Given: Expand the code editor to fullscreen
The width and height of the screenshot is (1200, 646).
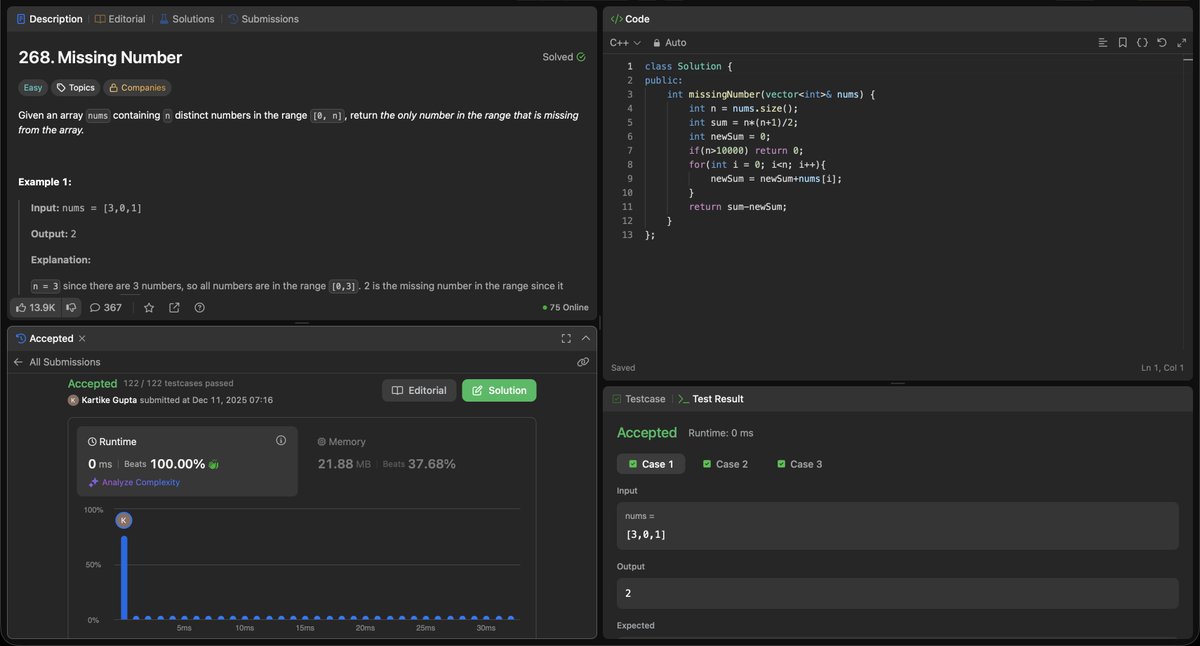Looking at the screenshot, I should [1182, 42].
